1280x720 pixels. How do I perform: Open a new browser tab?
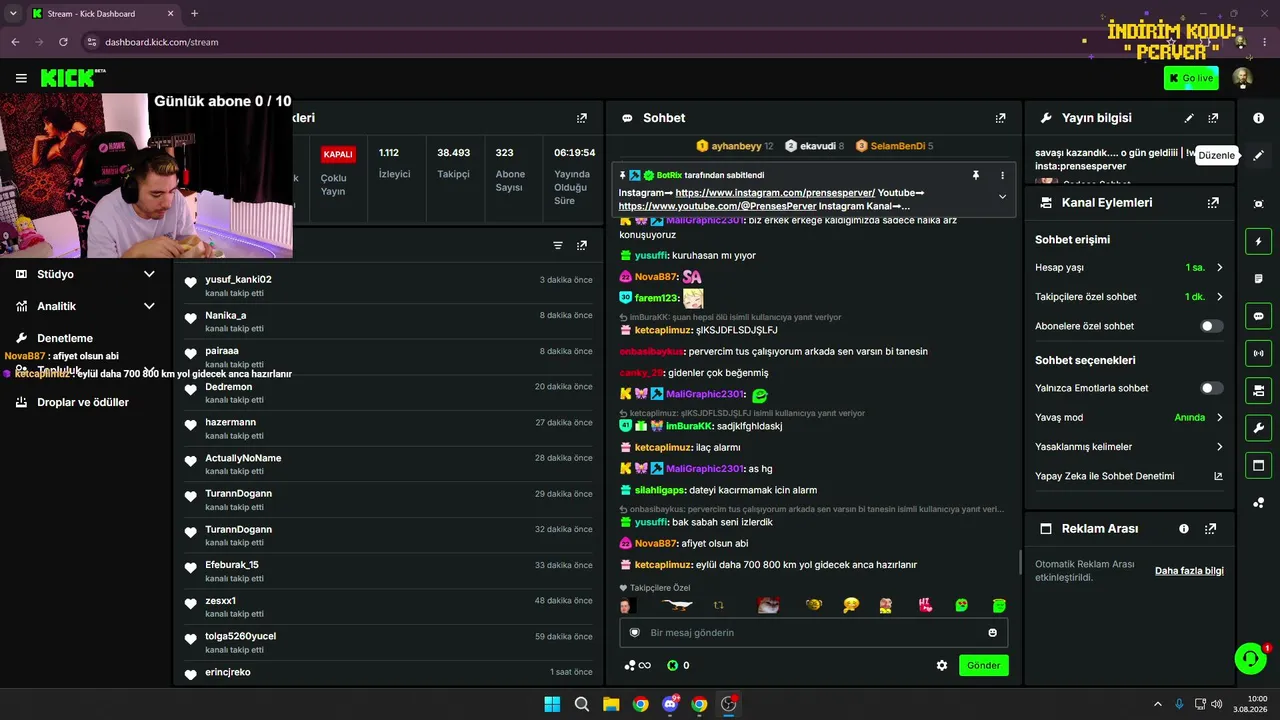[x=194, y=14]
